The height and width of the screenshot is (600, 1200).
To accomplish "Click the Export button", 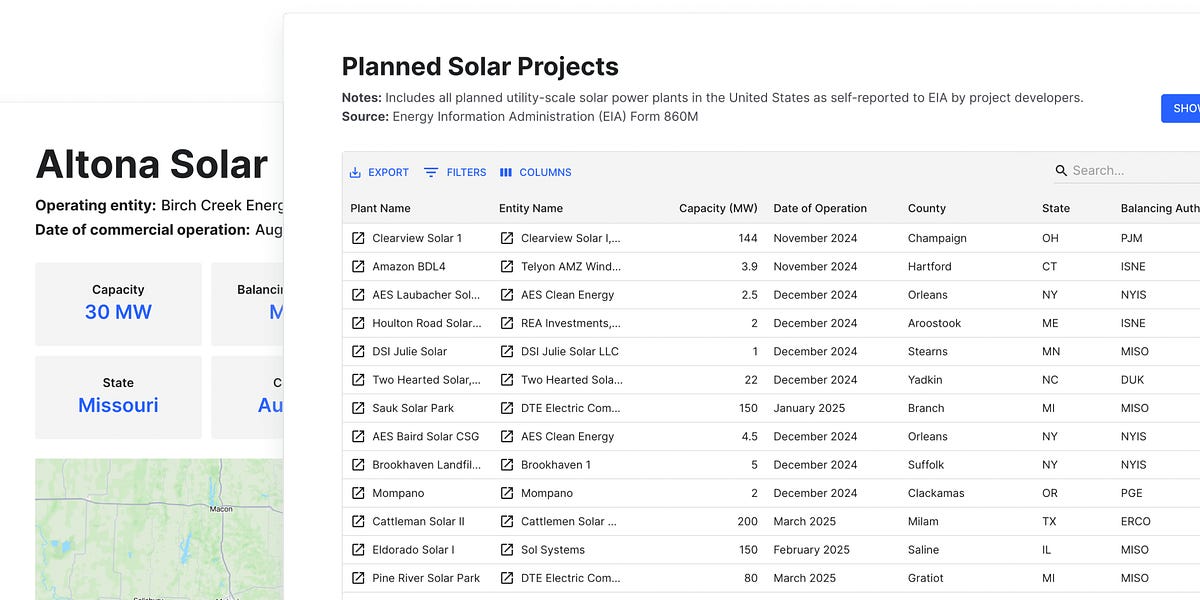I will 379,172.
